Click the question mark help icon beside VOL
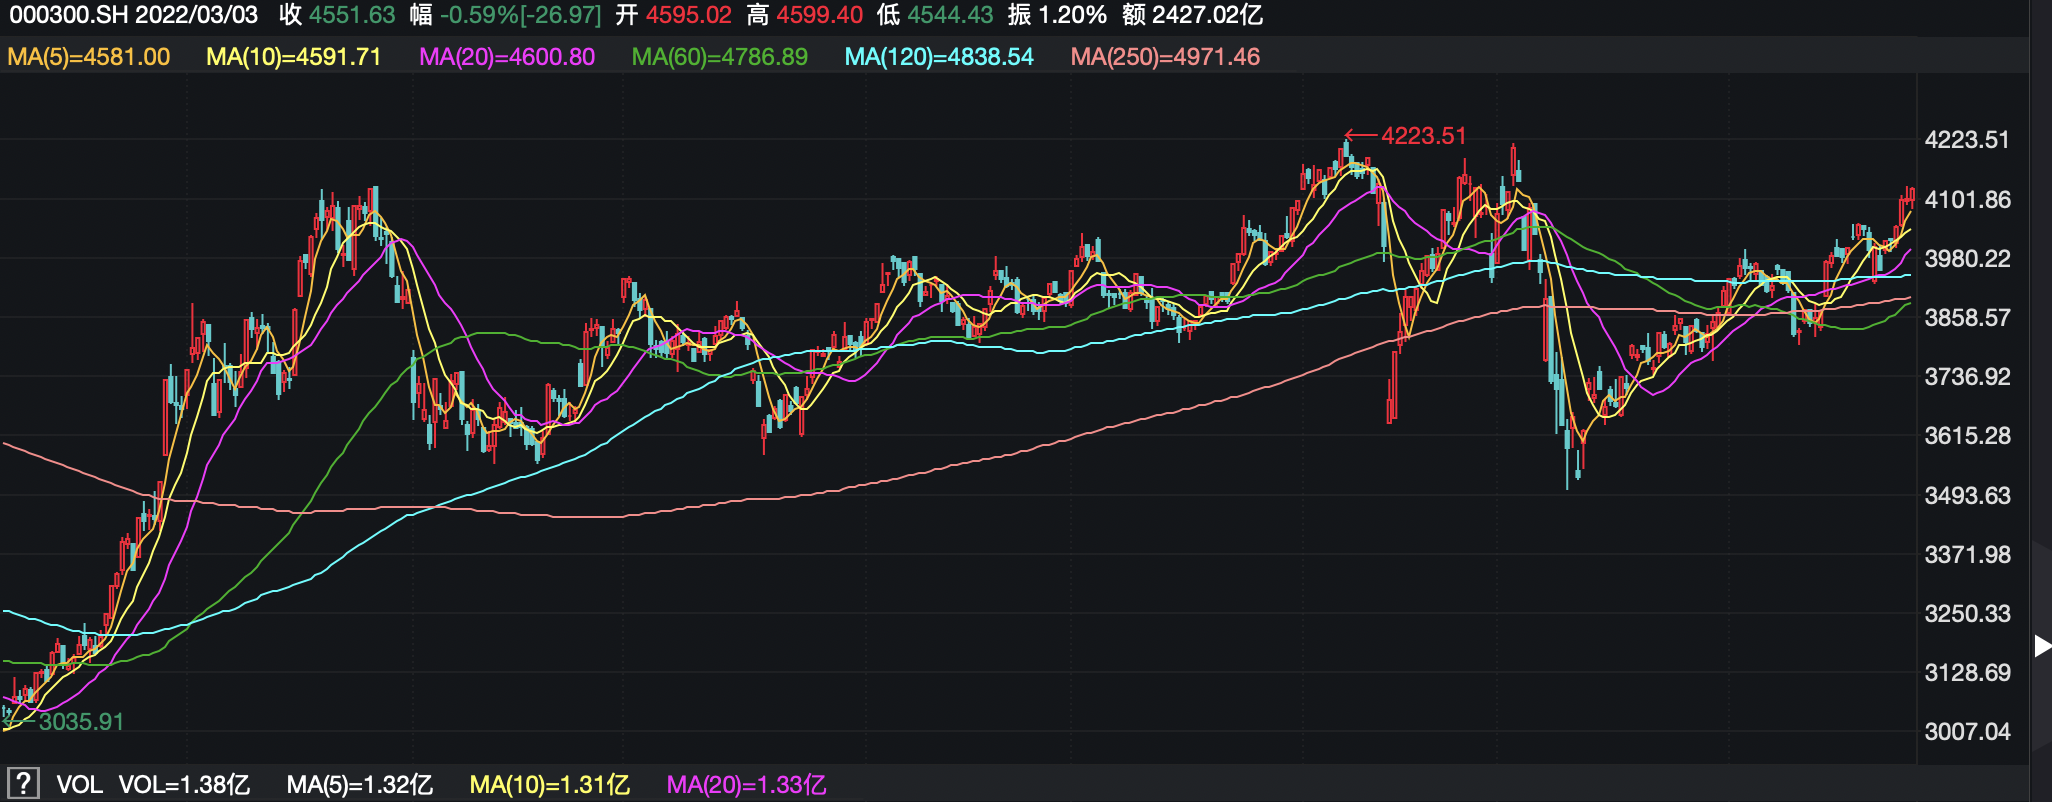 [23, 783]
